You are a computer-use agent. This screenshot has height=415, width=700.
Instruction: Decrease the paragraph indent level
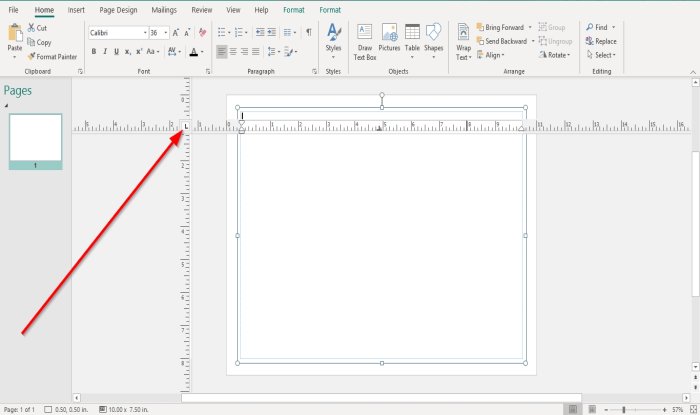point(259,32)
